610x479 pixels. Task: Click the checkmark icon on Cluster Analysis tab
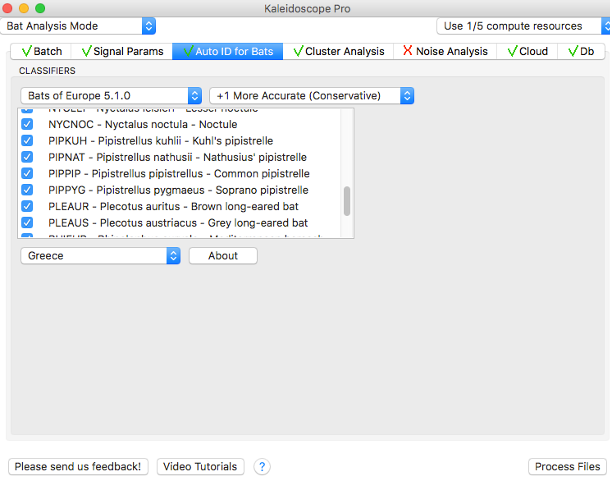297,51
